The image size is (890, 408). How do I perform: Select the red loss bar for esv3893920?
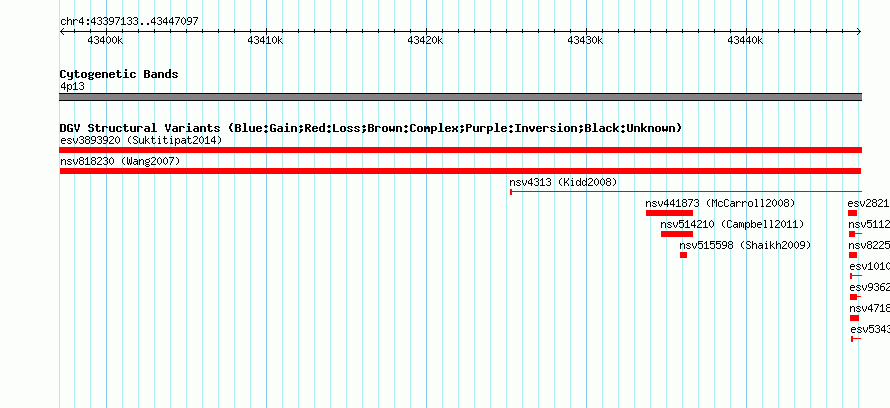pyautogui.click(x=460, y=150)
